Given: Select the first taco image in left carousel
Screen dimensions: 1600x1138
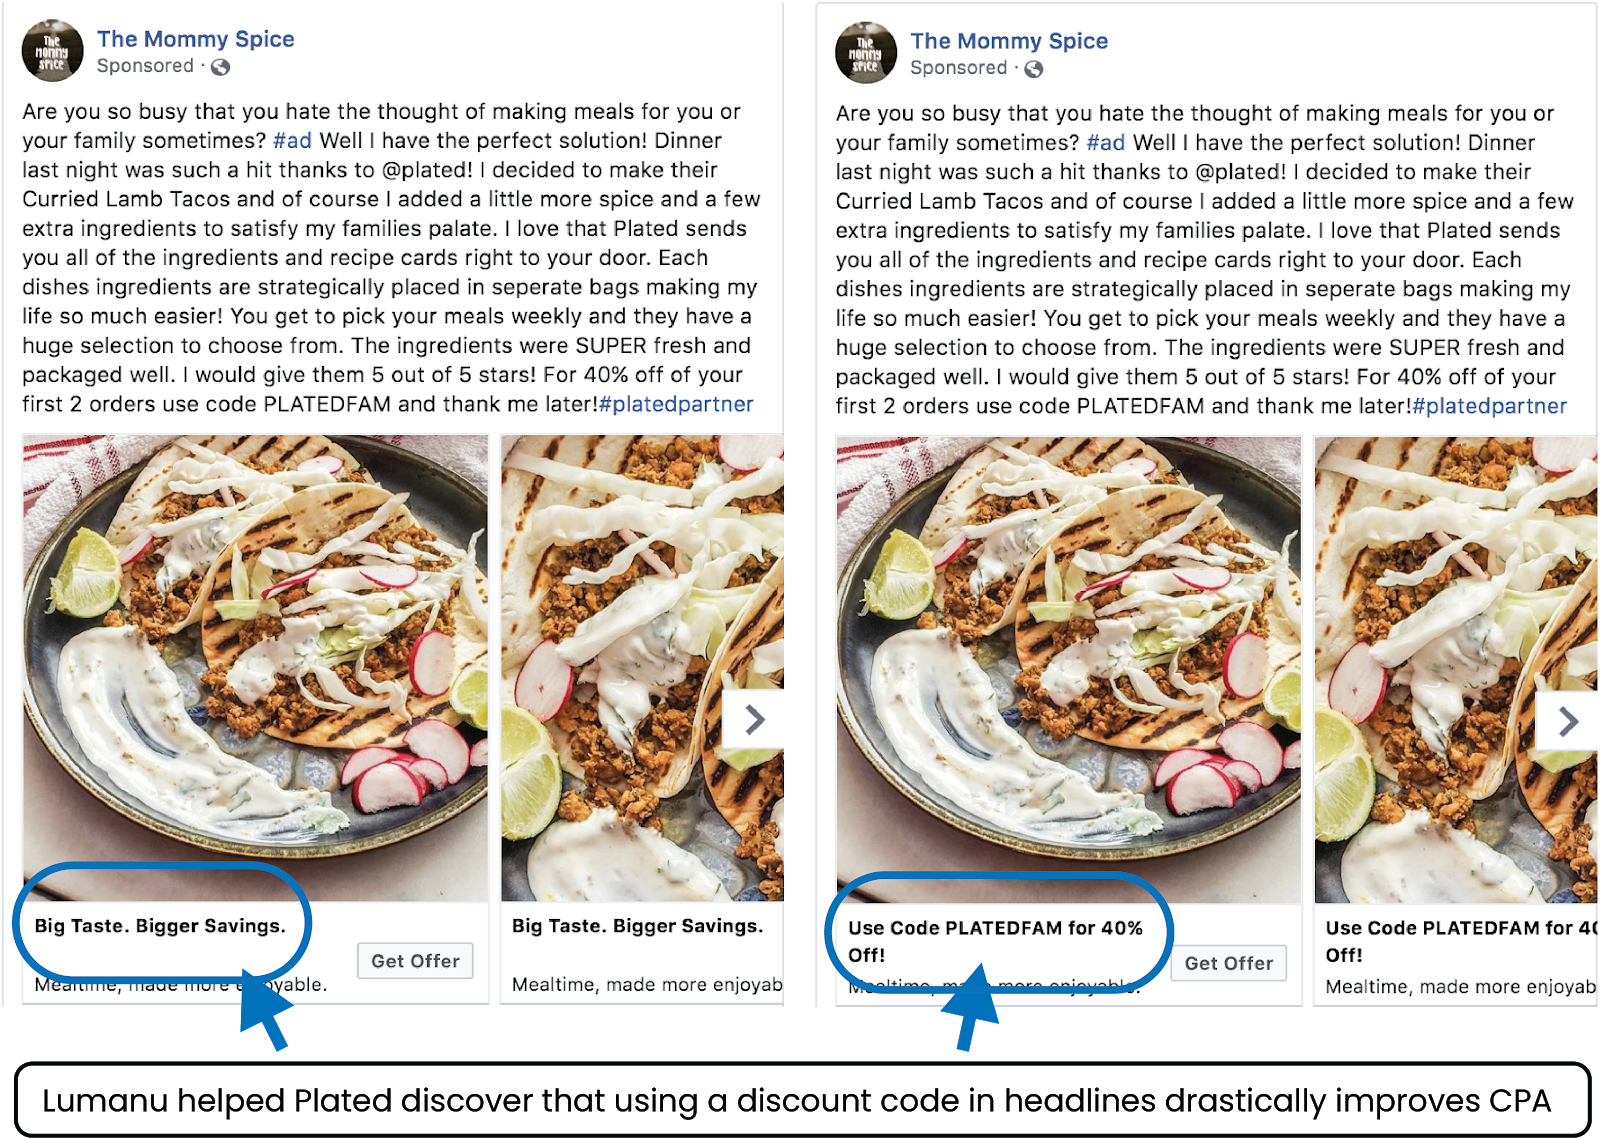Looking at the screenshot, I should coord(256,667).
